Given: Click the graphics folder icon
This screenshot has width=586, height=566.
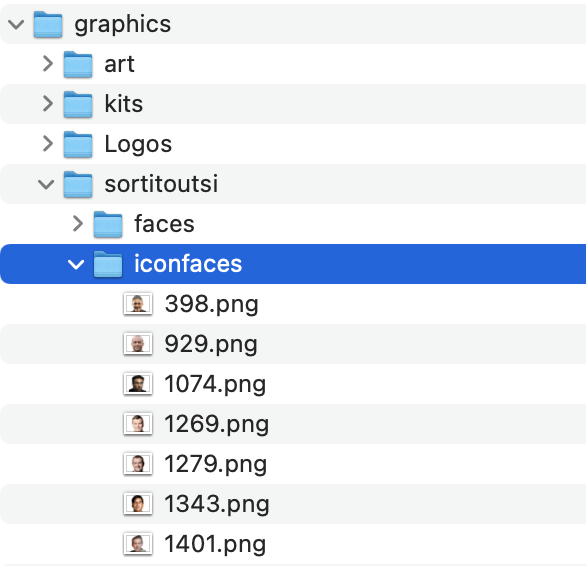Looking at the screenshot, I should (x=48, y=24).
